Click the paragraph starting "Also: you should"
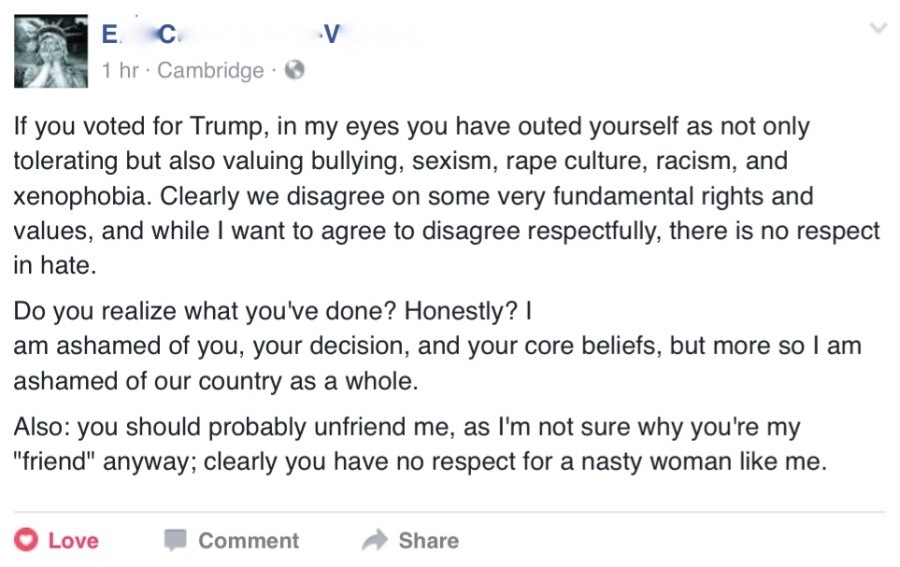The image size is (900, 567). (x=420, y=445)
